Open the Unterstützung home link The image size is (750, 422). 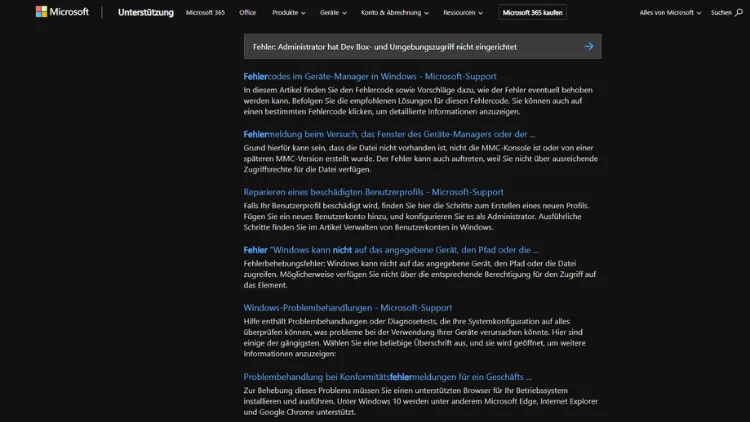(146, 12)
